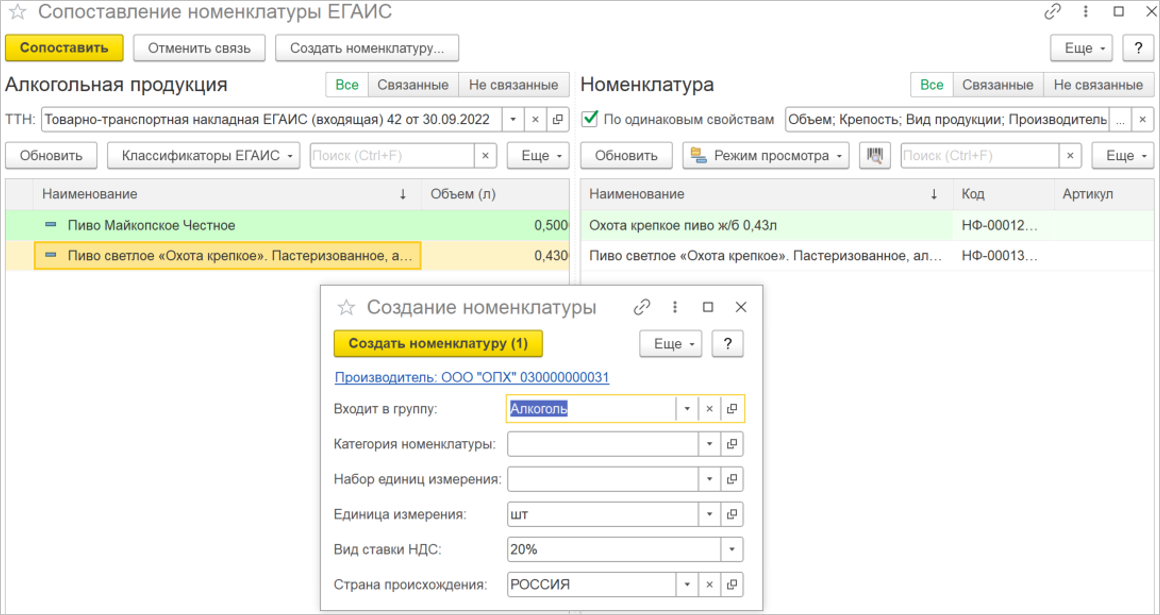
Task: Copy link to the main window
Action: tap(1052, 12)
